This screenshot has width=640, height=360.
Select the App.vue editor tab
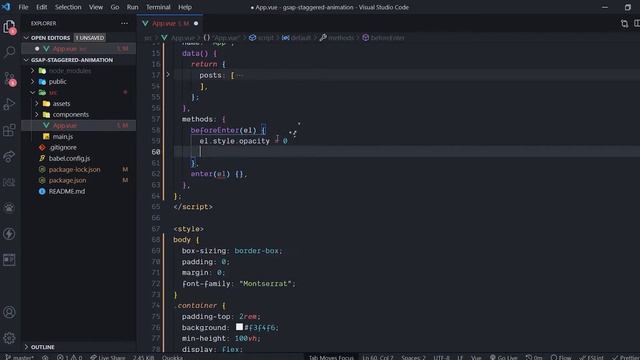[x=170, y=24]
